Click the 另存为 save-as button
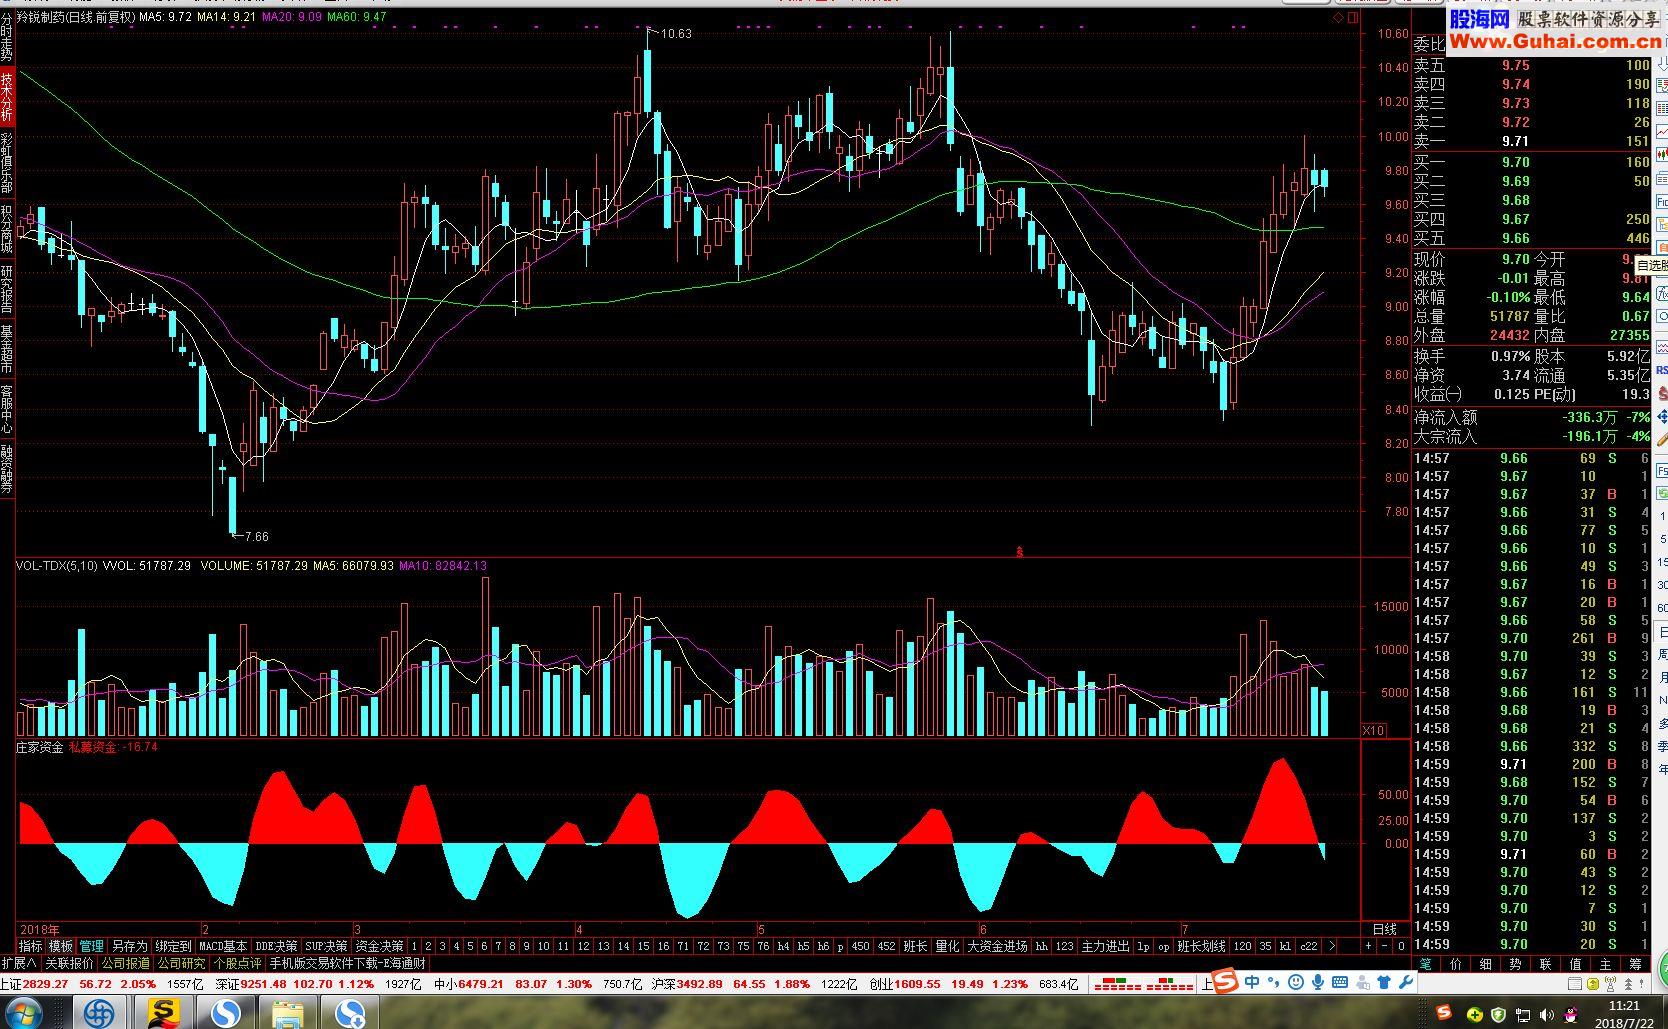1668x1029 pixels. point(129,945)
